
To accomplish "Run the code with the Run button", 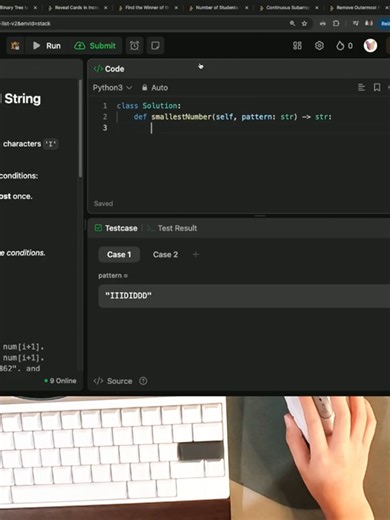I will click(47, 46).
